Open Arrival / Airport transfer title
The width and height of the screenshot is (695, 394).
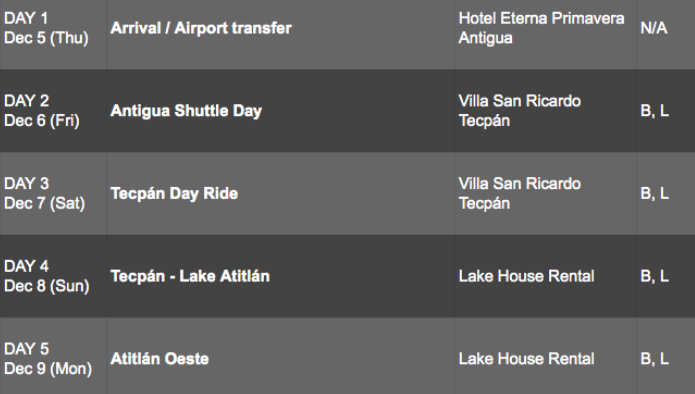tap(201, 28)
